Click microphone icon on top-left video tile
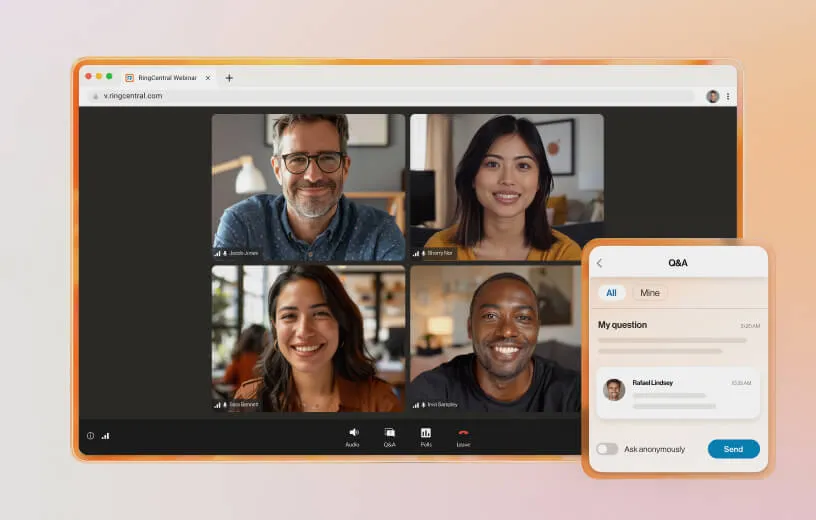The height and width of the screenshot is (520, 816). point(225,253)
